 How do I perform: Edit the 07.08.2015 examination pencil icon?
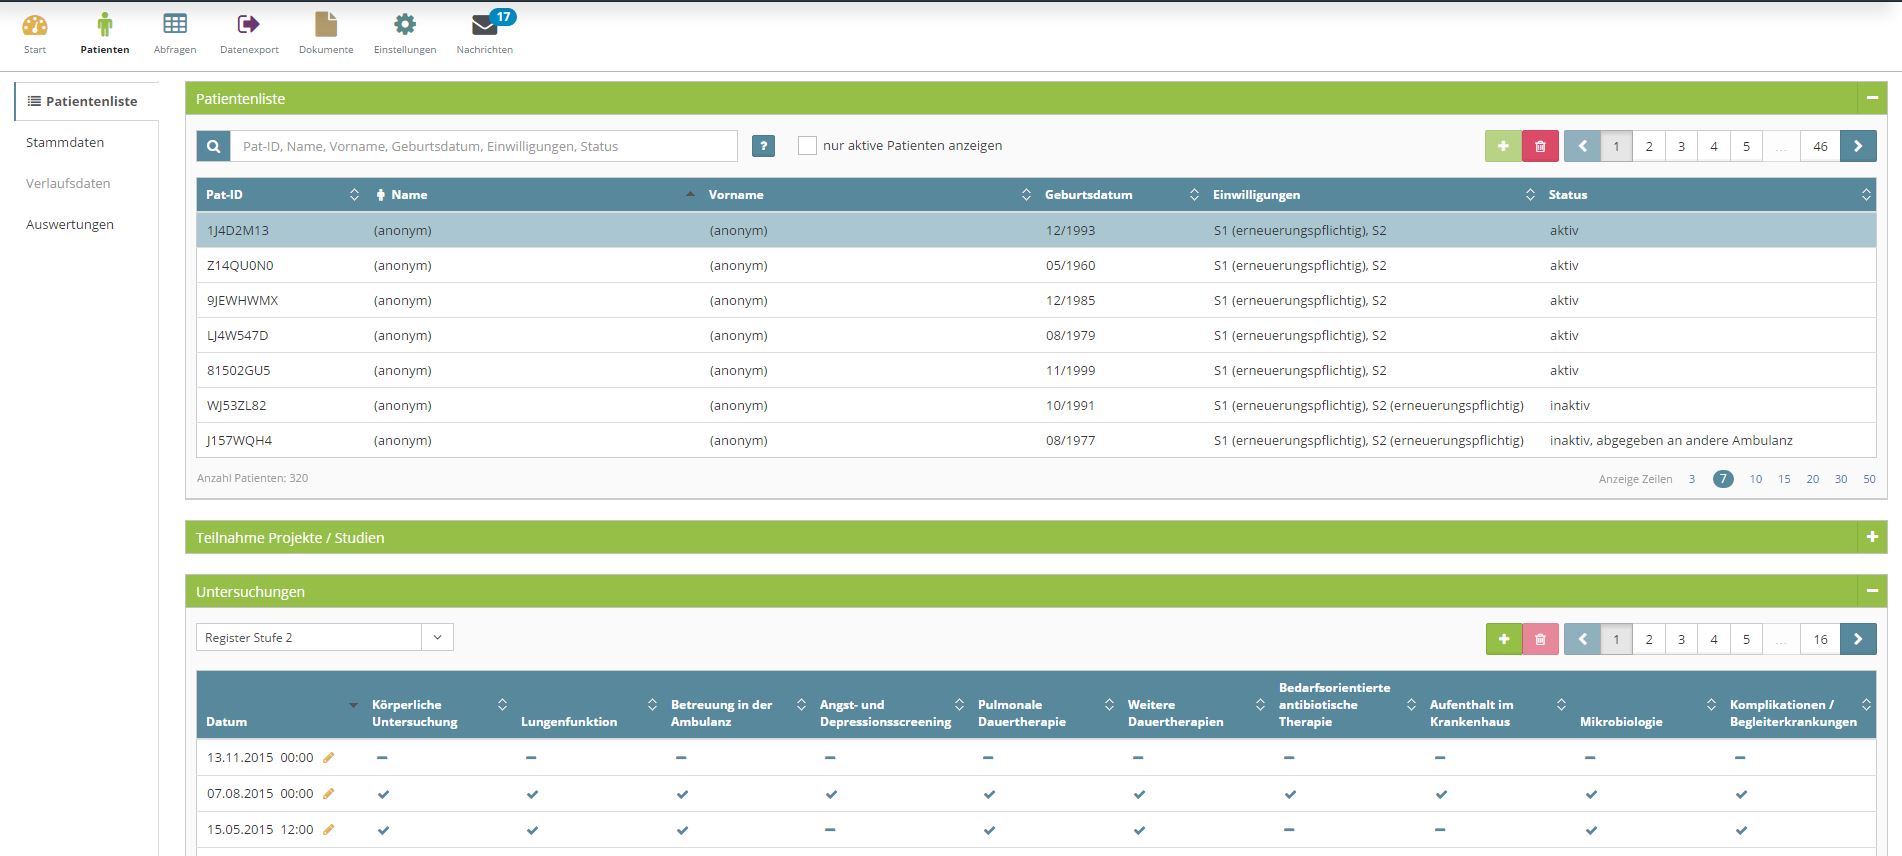coord(328,794)
